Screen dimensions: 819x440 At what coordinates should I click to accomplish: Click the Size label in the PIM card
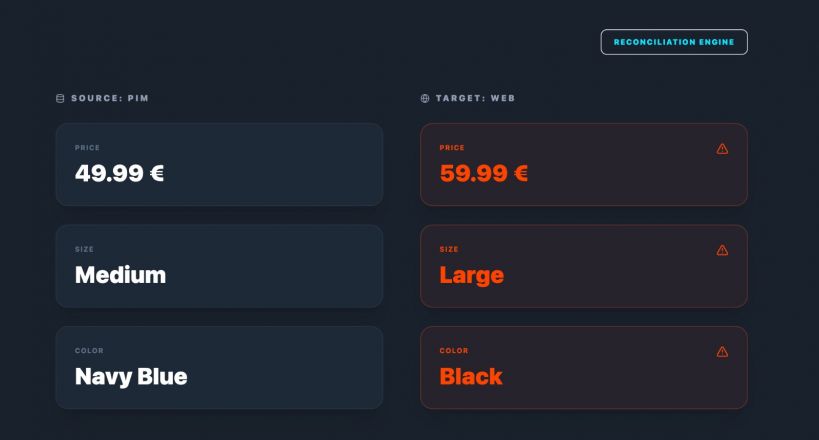point(84,249)
